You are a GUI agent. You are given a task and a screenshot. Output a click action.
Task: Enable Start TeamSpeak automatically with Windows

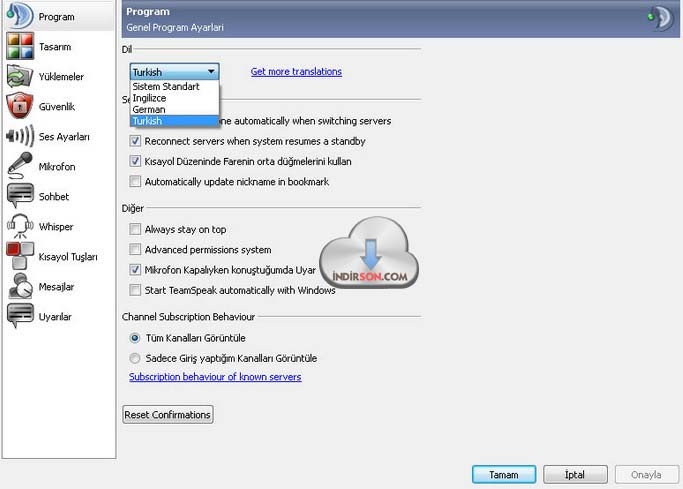pos(135,290)
